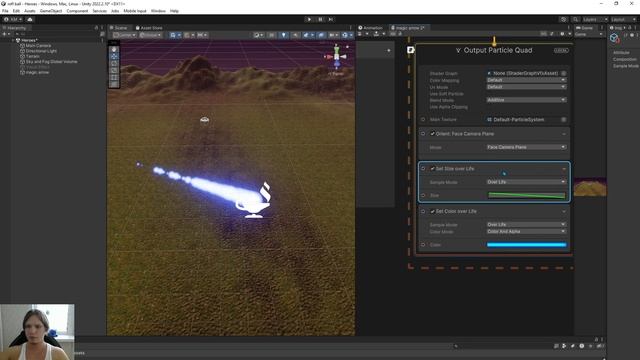Open the Component menu
Viewport: 640px width, 360px height.
(77, 11)
